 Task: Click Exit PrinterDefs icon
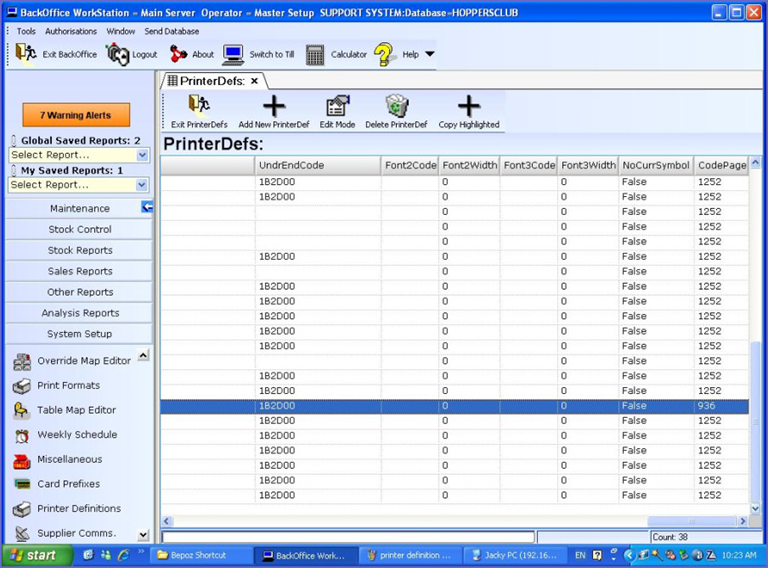pyautogui.click(x=198, y=107)
